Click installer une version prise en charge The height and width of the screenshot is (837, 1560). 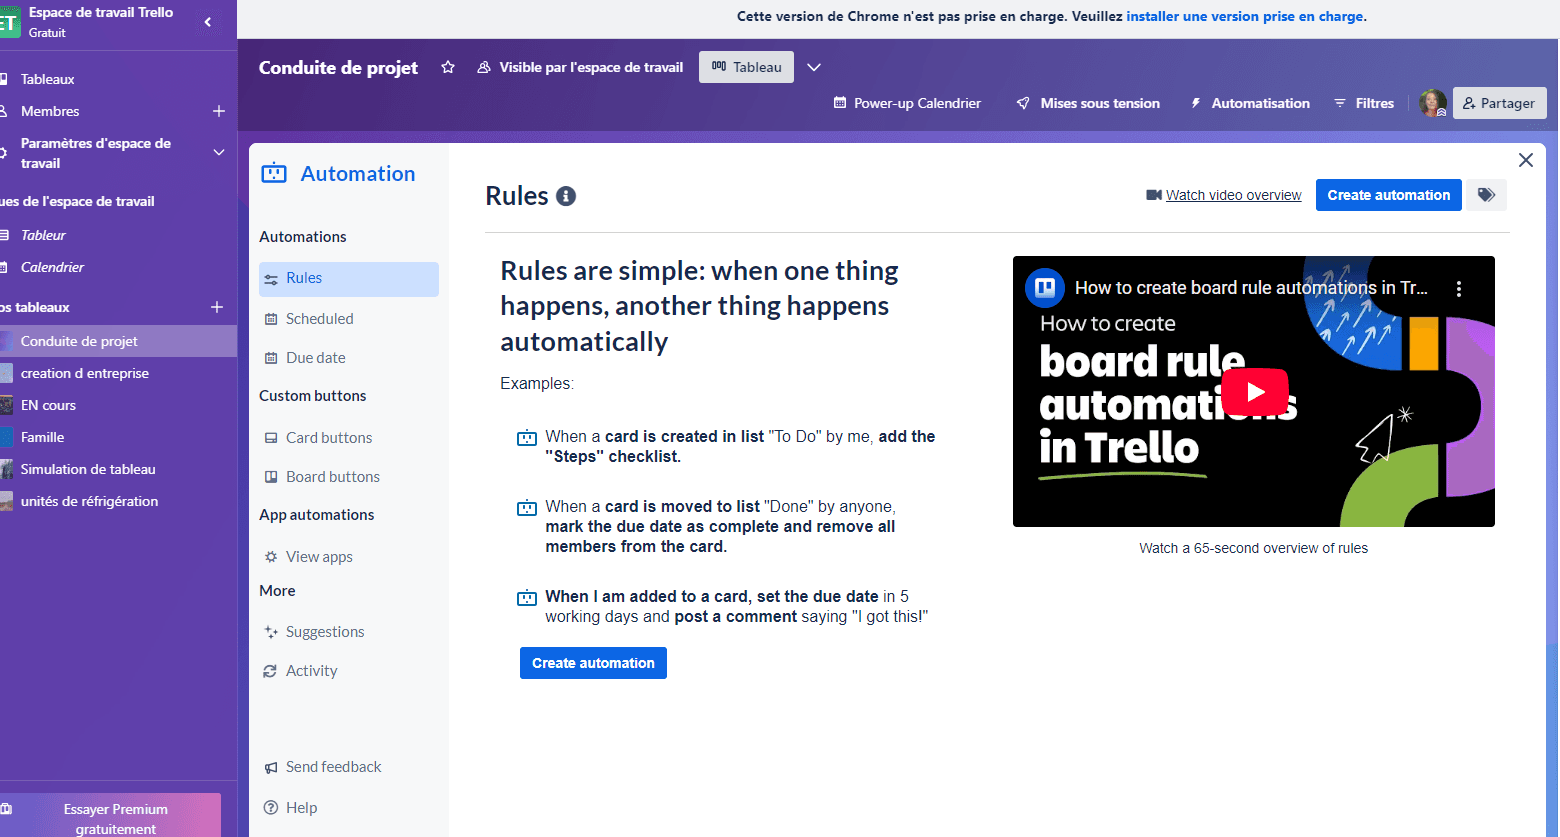(x=1246, y=16)
